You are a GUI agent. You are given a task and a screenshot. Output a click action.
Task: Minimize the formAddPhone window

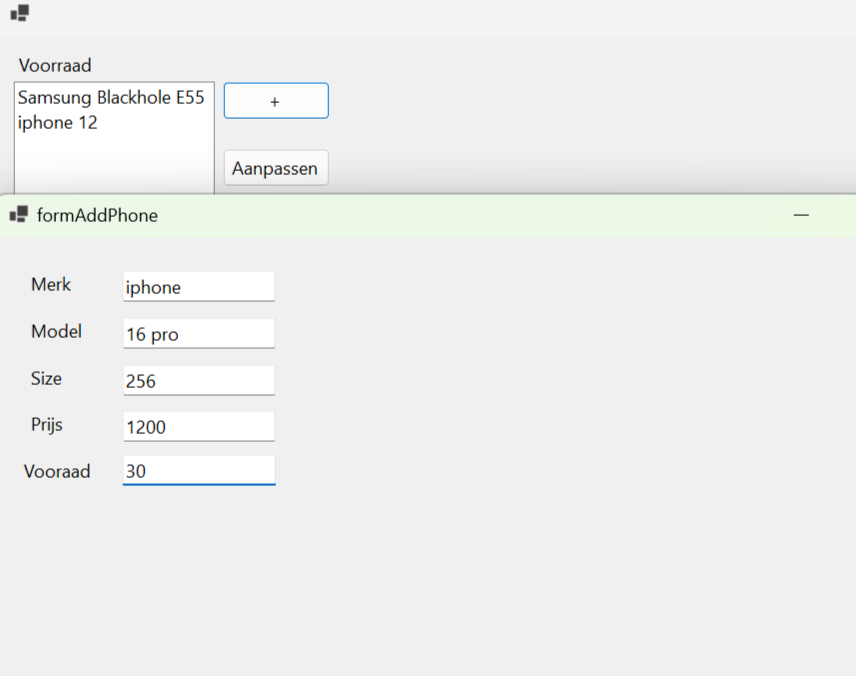coord(801,215)
